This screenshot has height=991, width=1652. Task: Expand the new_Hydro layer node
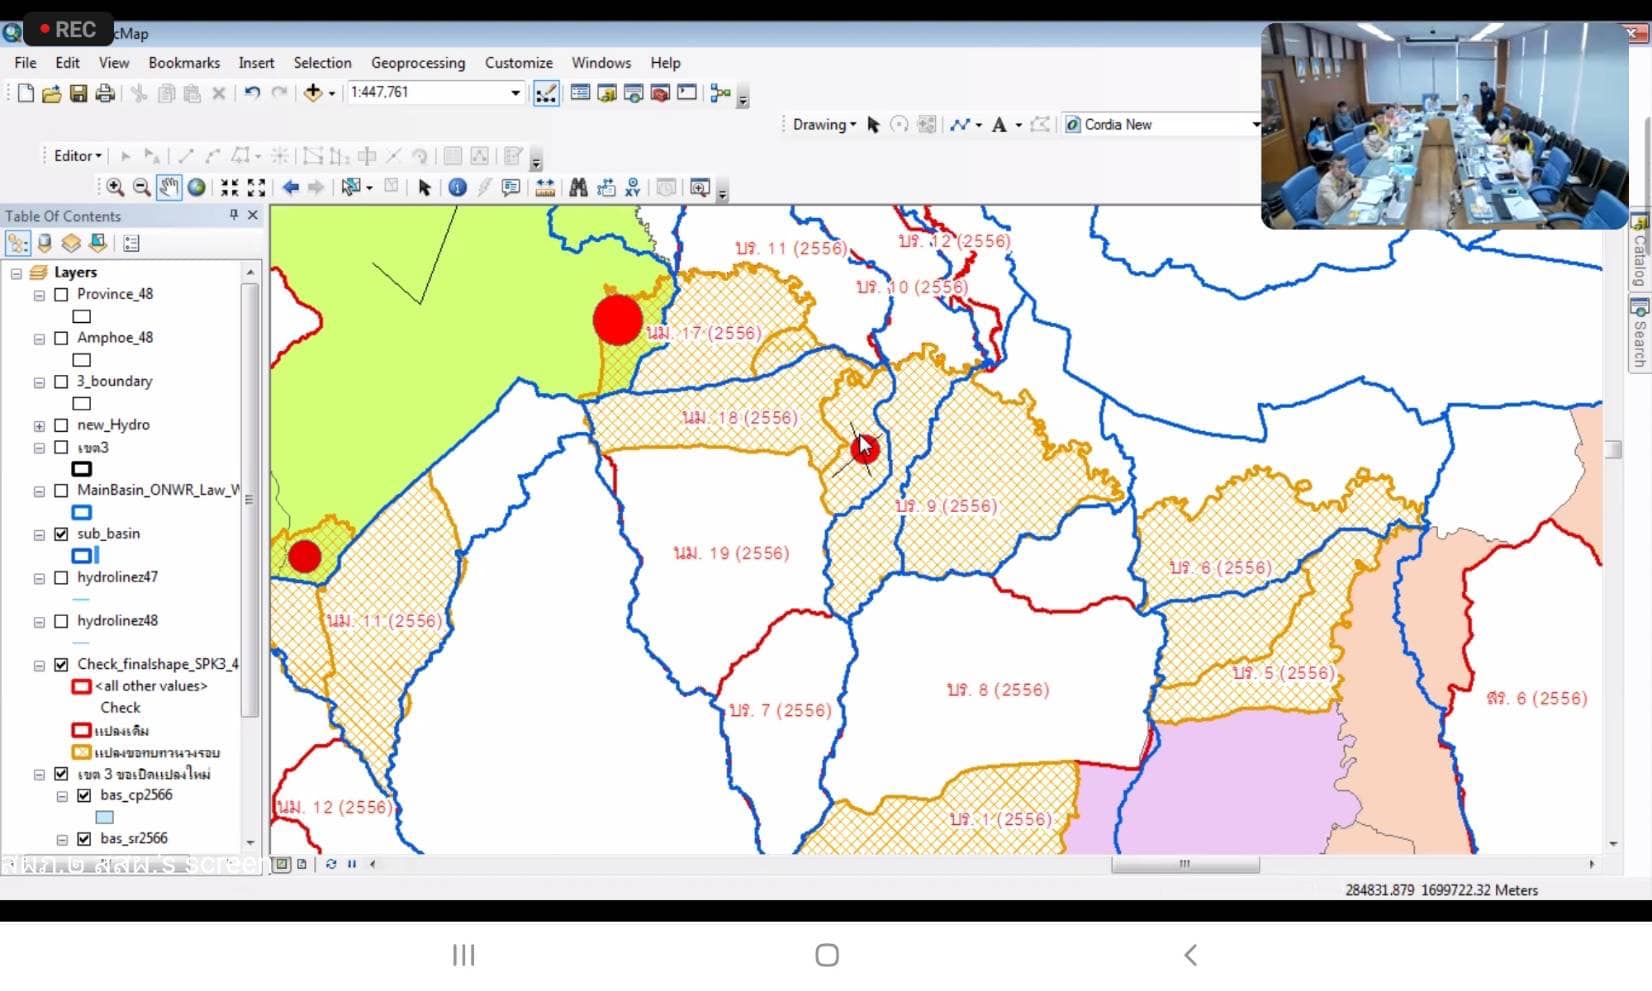click(39, 426)
